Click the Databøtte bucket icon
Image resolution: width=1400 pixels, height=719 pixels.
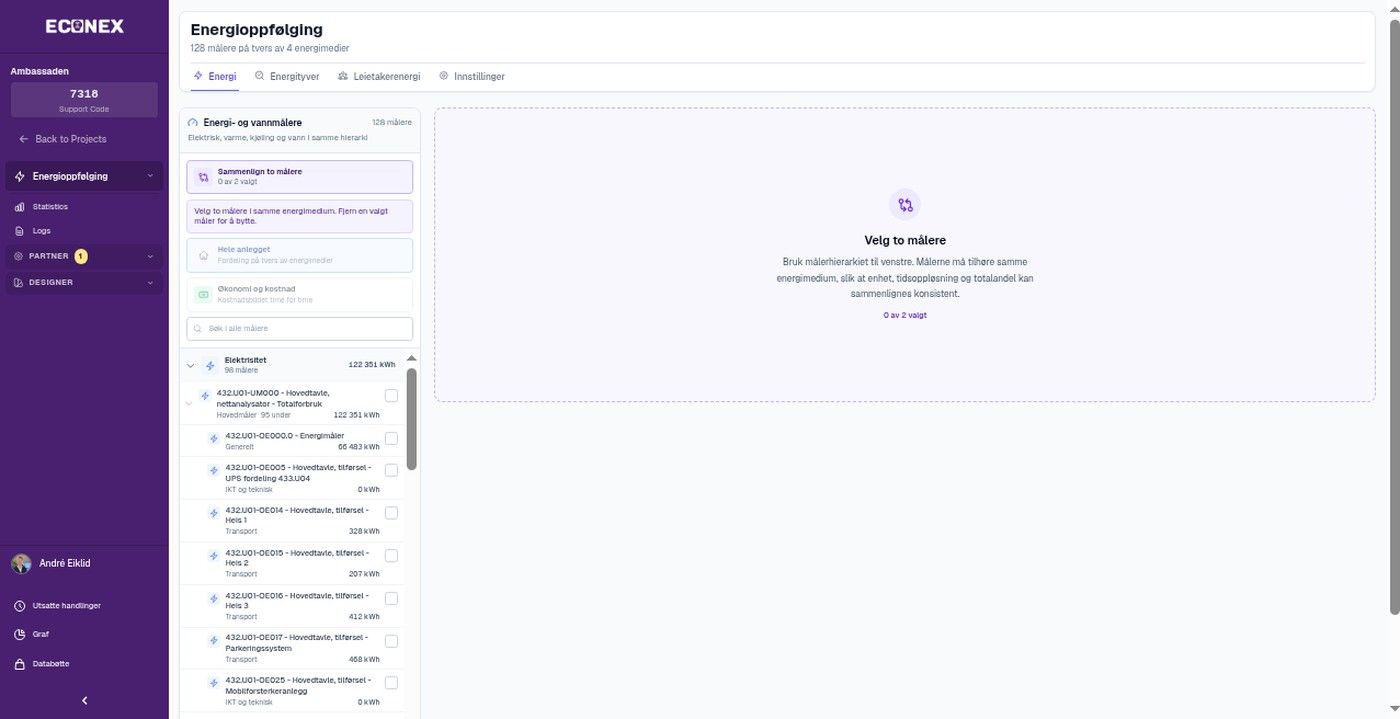(19, 664)
